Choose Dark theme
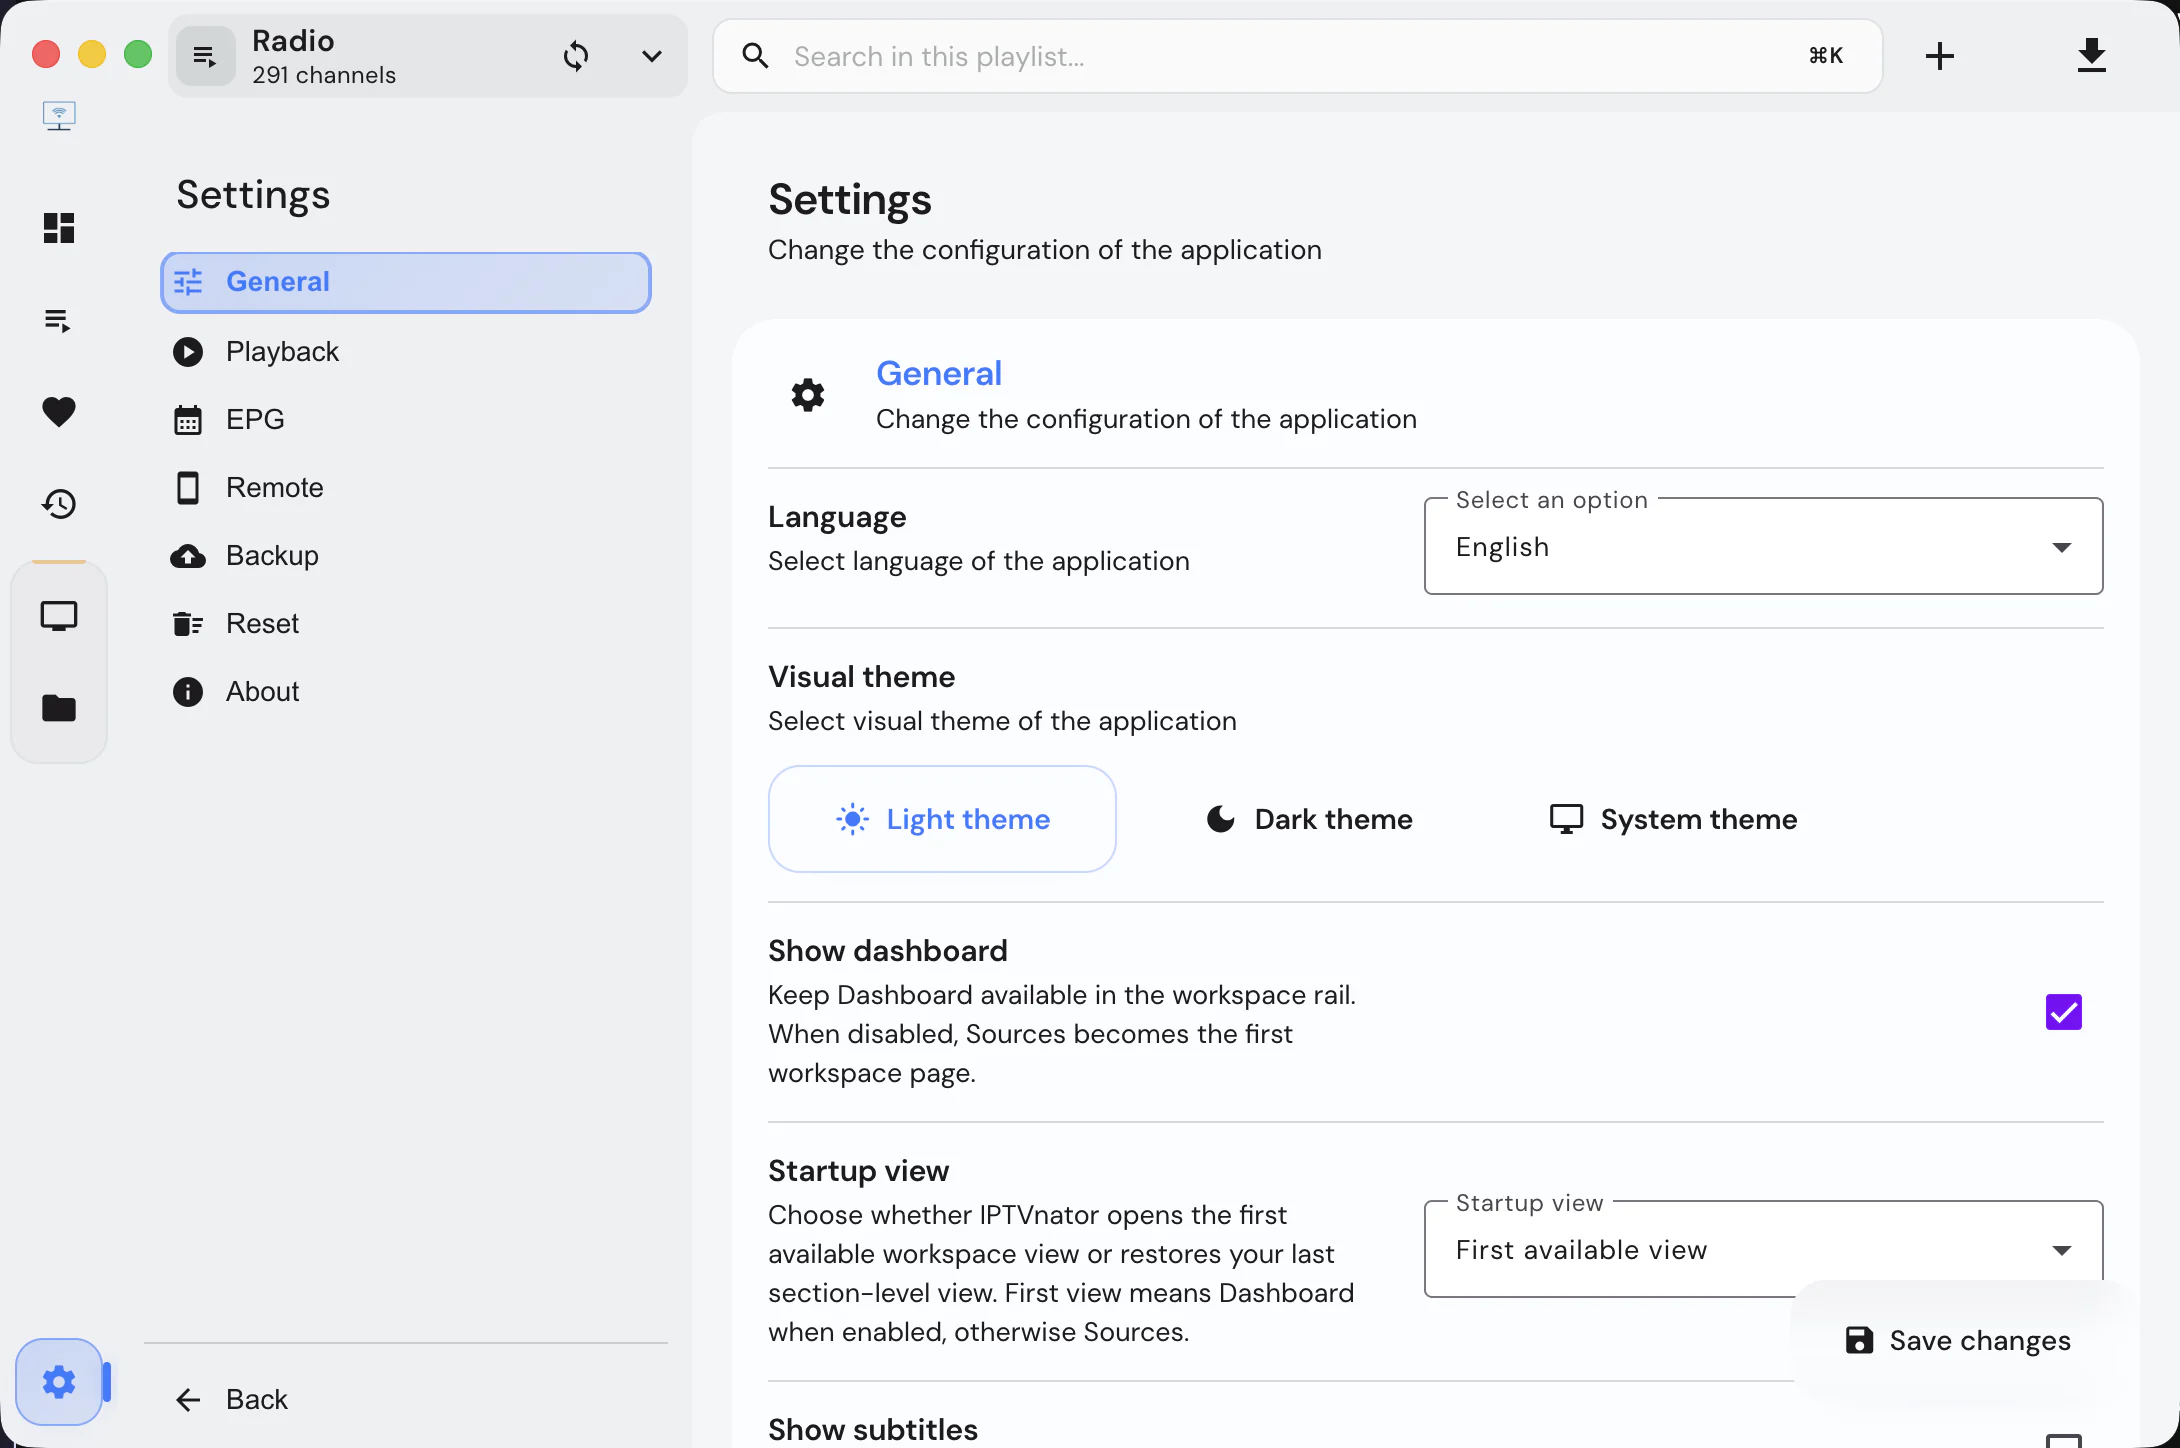This screenshot has height=1448, width=2180. coord(1310,819)
